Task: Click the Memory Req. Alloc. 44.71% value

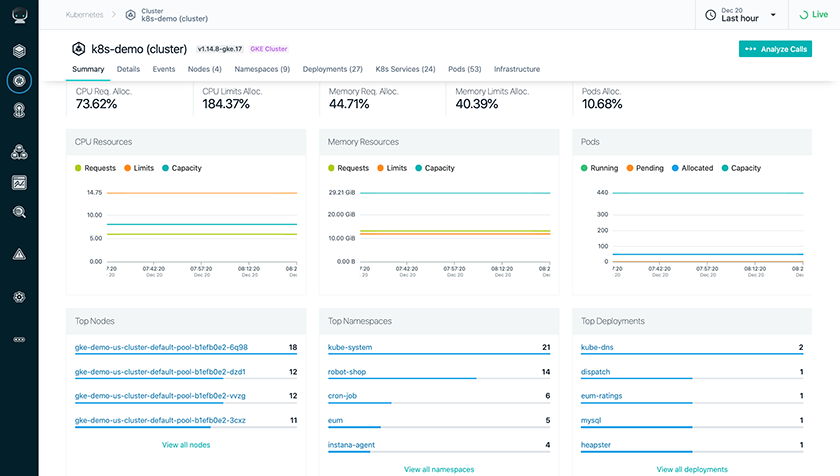Action: [349, 104]
